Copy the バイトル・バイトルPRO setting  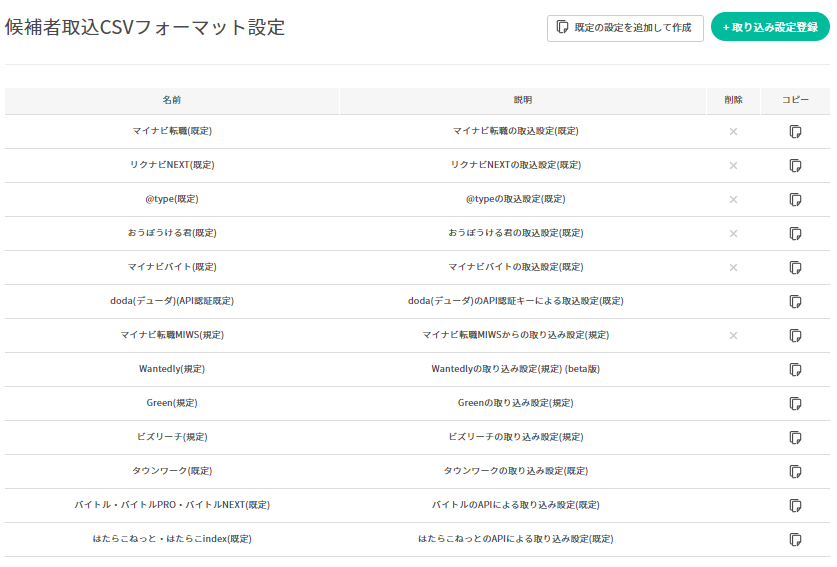coord(795,506)
